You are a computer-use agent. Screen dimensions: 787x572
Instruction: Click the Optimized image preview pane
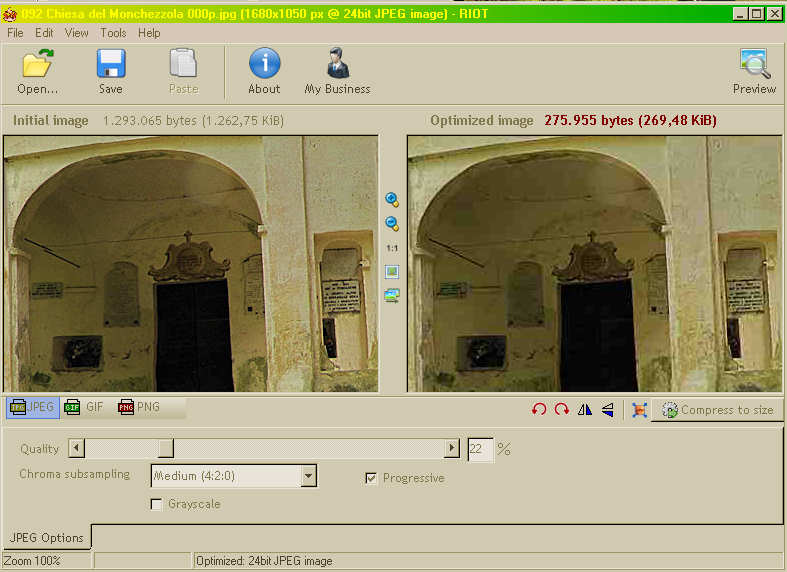coord(595,264)
